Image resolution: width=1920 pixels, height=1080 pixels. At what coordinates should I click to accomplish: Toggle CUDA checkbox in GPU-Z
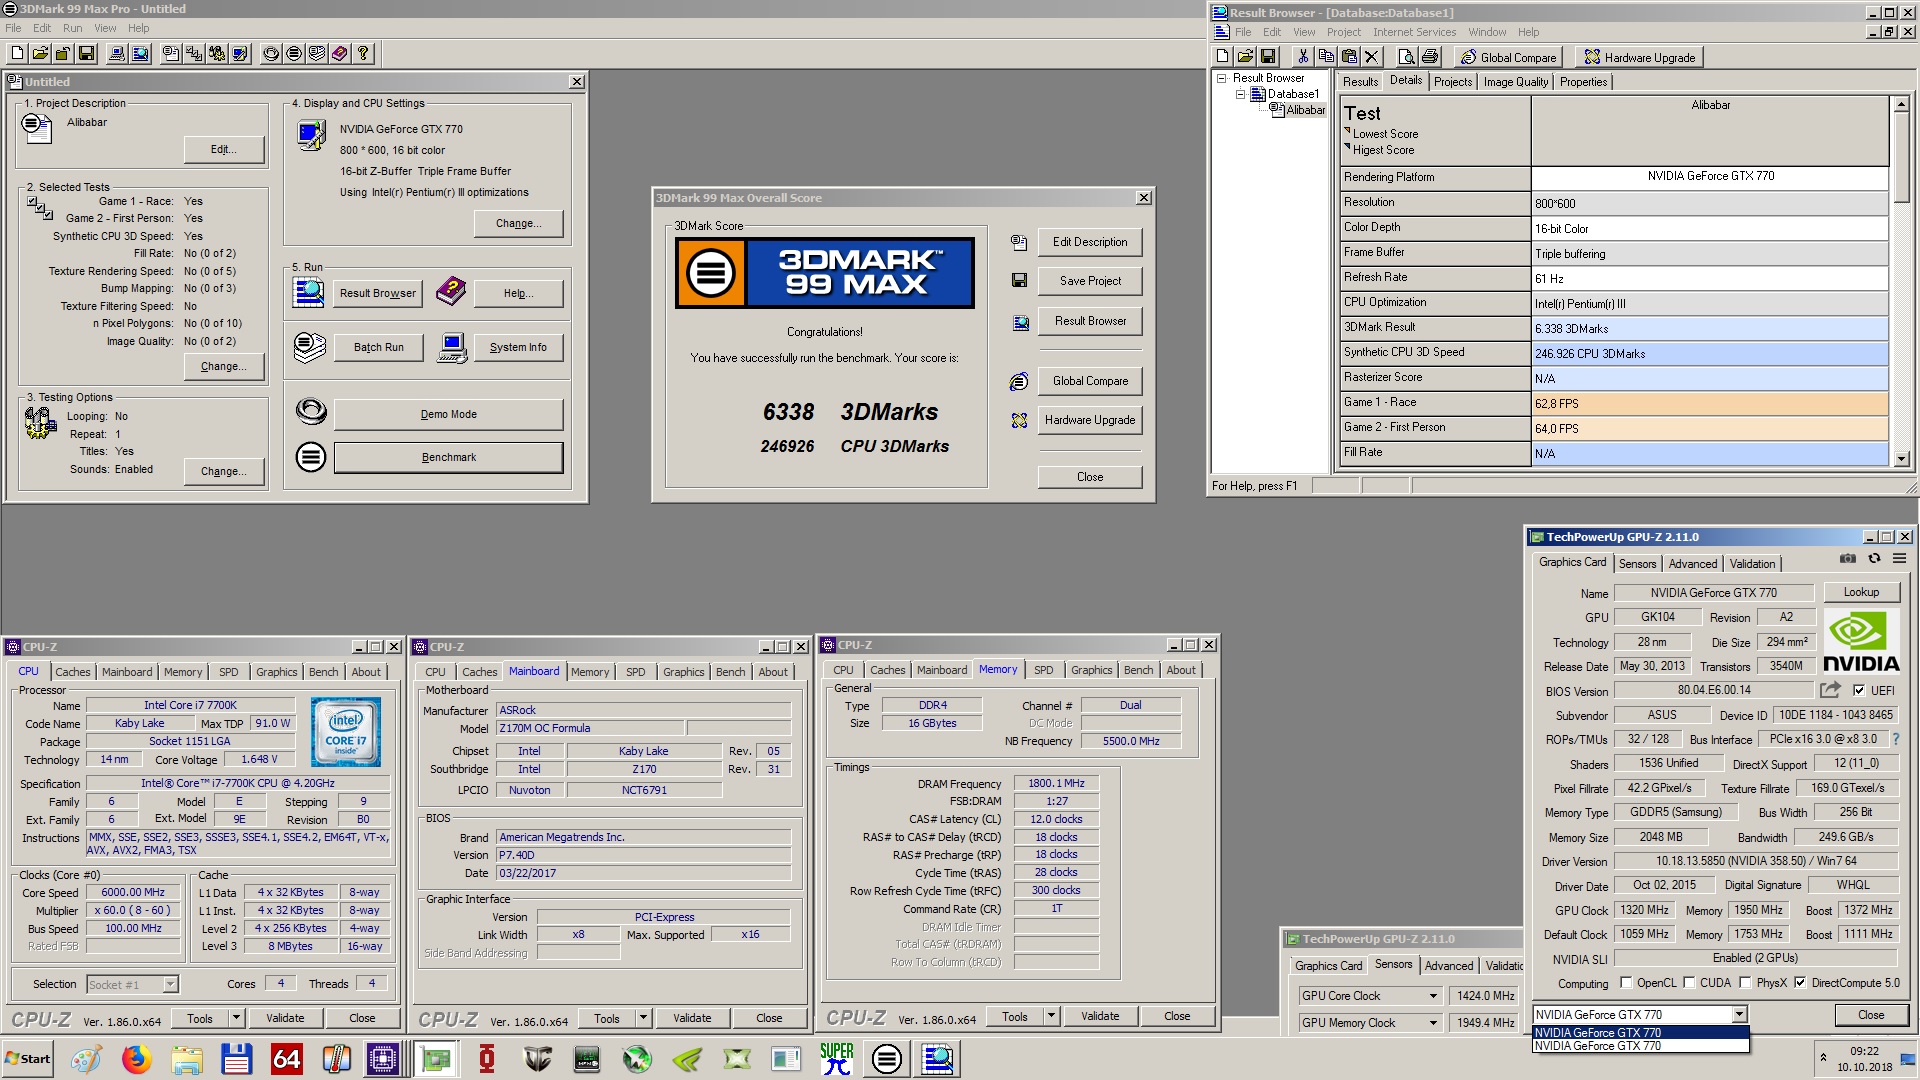coord(1689,983)
